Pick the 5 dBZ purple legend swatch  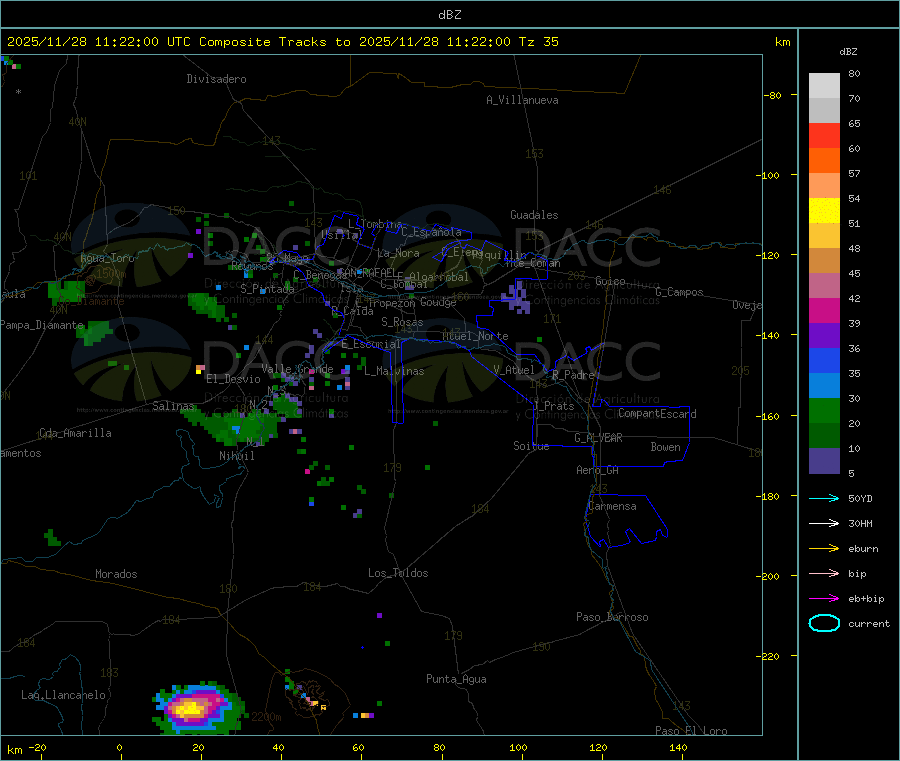coord(824,461)
